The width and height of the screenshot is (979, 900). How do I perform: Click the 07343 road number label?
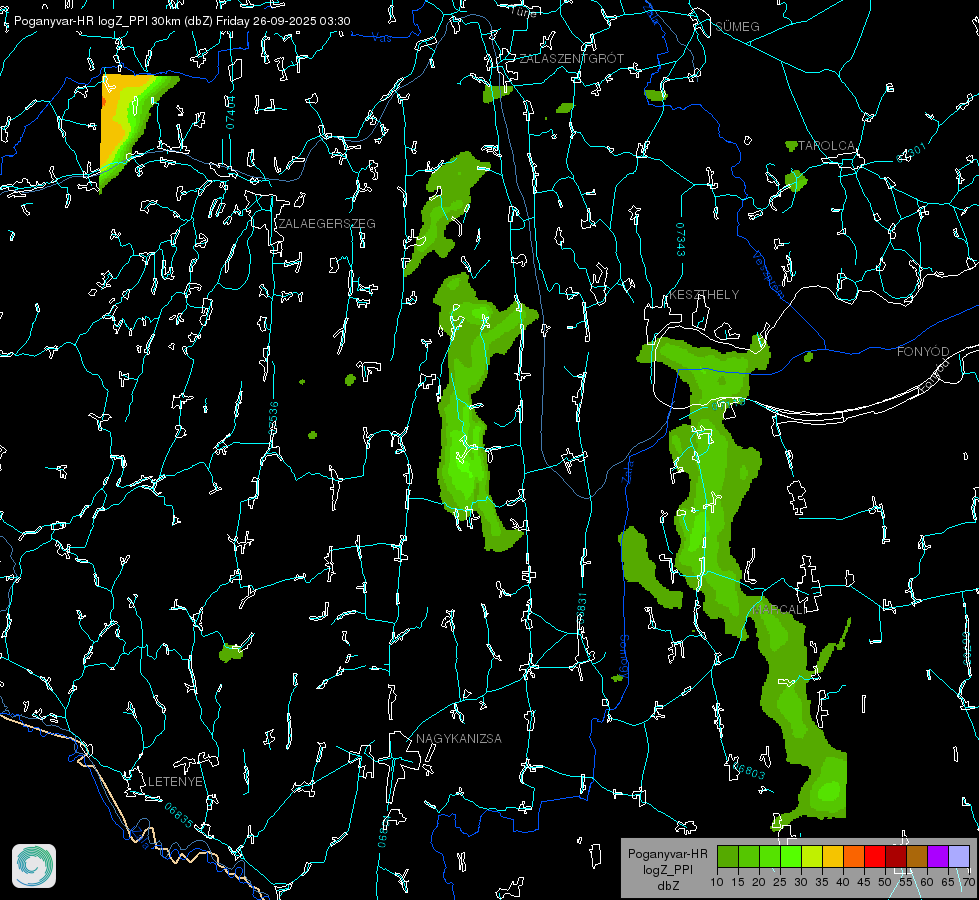click(681, 240)
